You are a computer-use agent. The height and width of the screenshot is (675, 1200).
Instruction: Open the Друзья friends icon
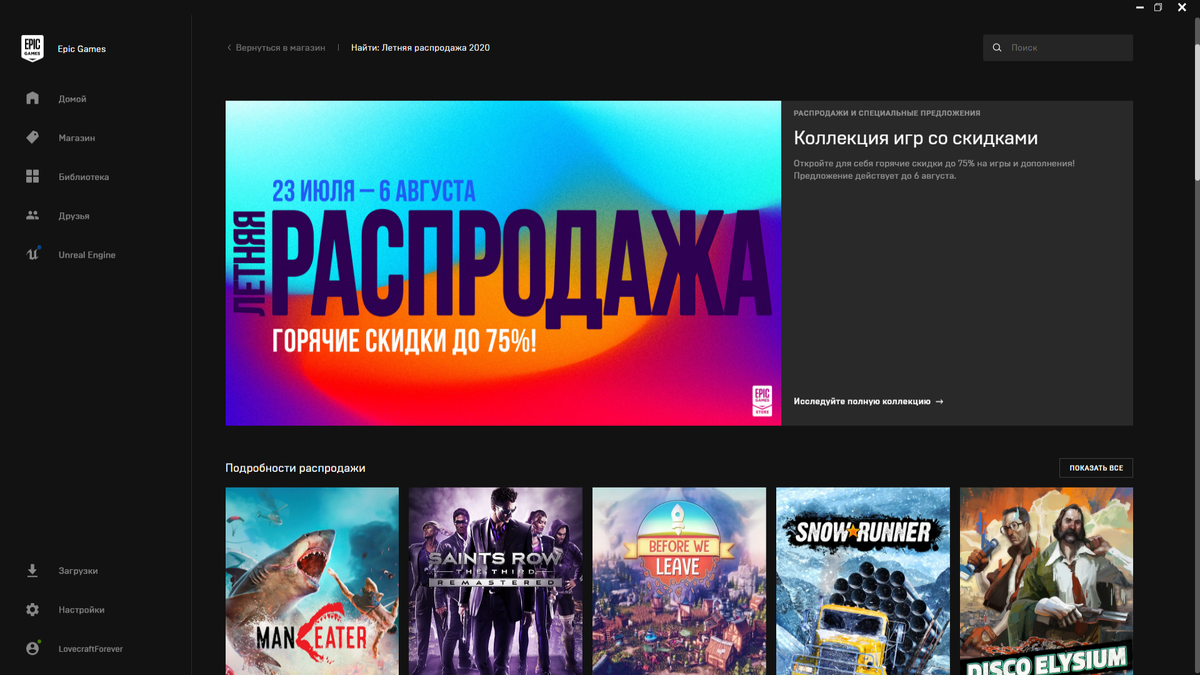(32, 215)
